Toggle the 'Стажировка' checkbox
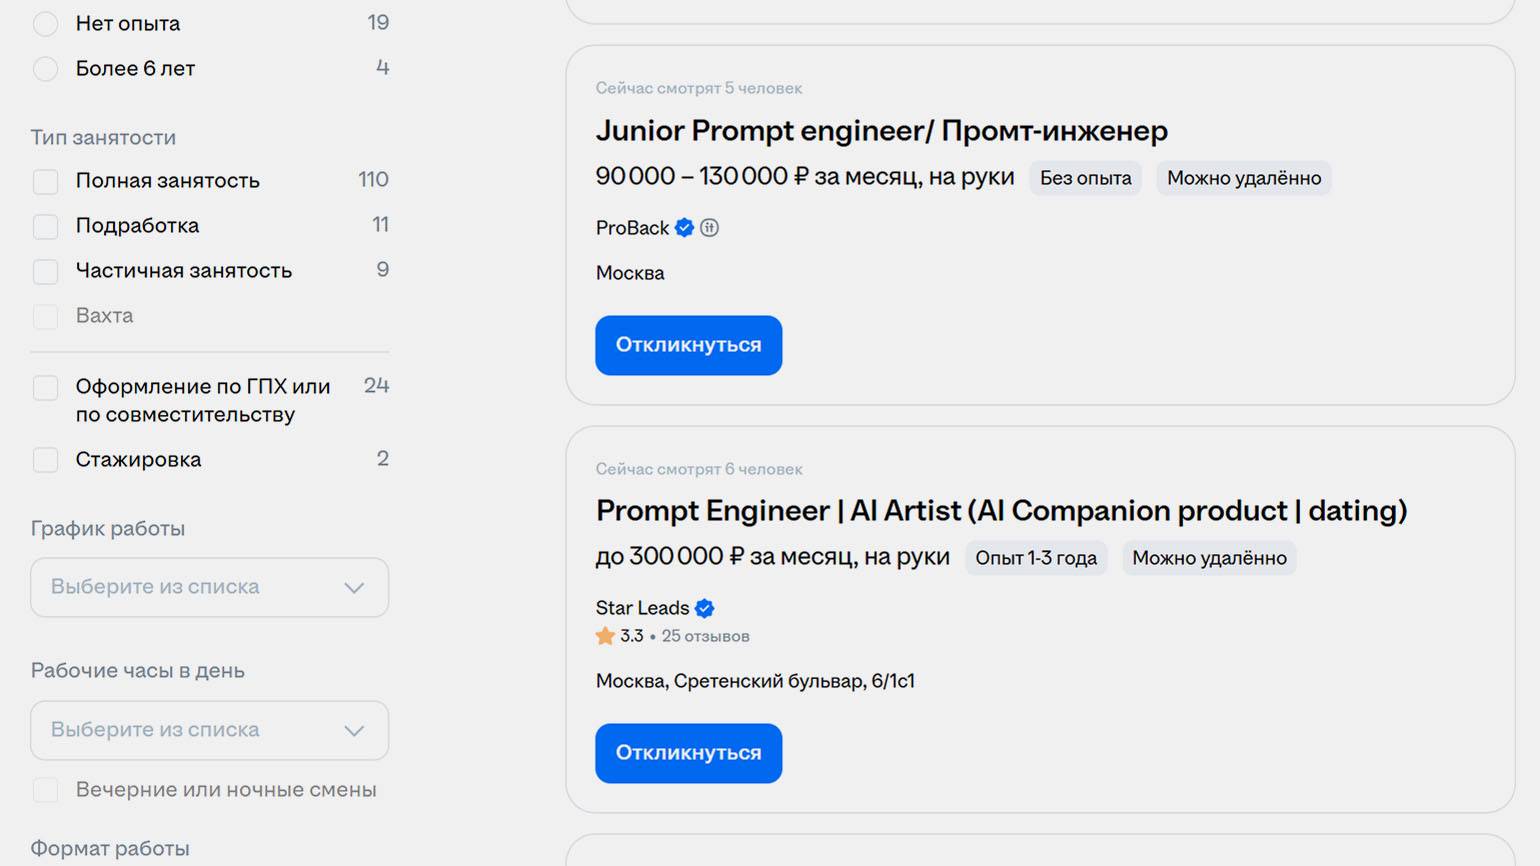Screen dimensions: 1540x866 (x=46, y=460)
